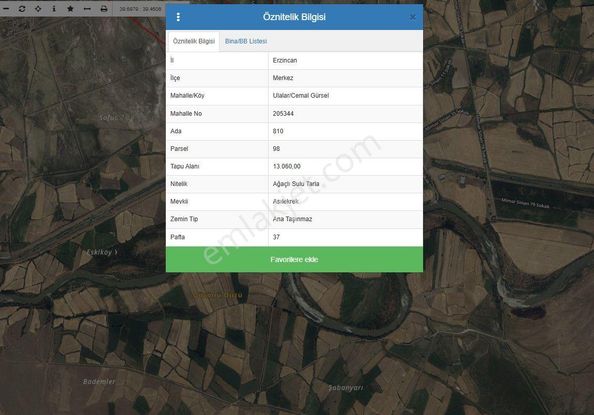Open the info tool icon

[x=54, y=8]
